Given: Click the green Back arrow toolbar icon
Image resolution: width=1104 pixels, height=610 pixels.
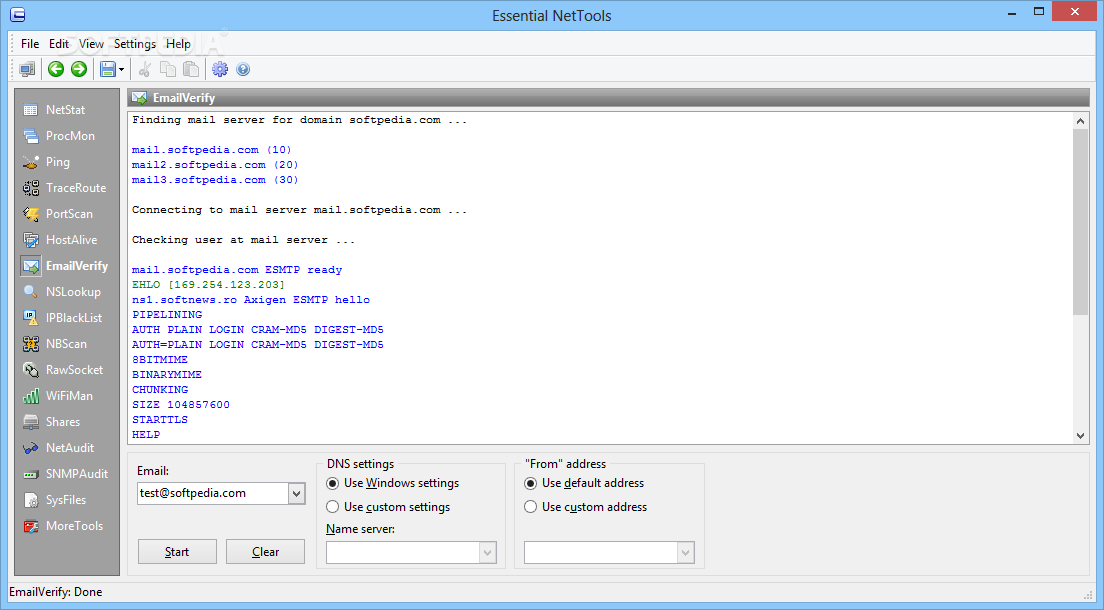Looking at the screenshot, I should pos(56,69).
